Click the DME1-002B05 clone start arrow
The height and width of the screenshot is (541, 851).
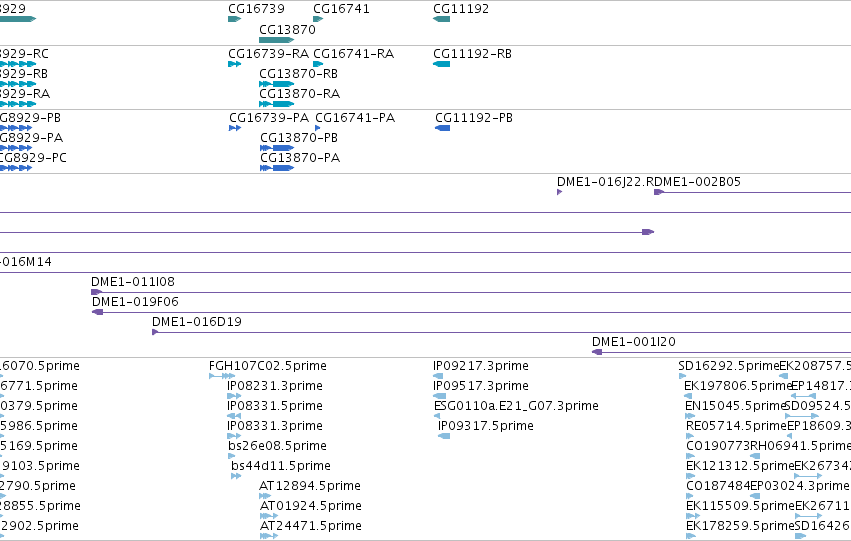[659, 192]
